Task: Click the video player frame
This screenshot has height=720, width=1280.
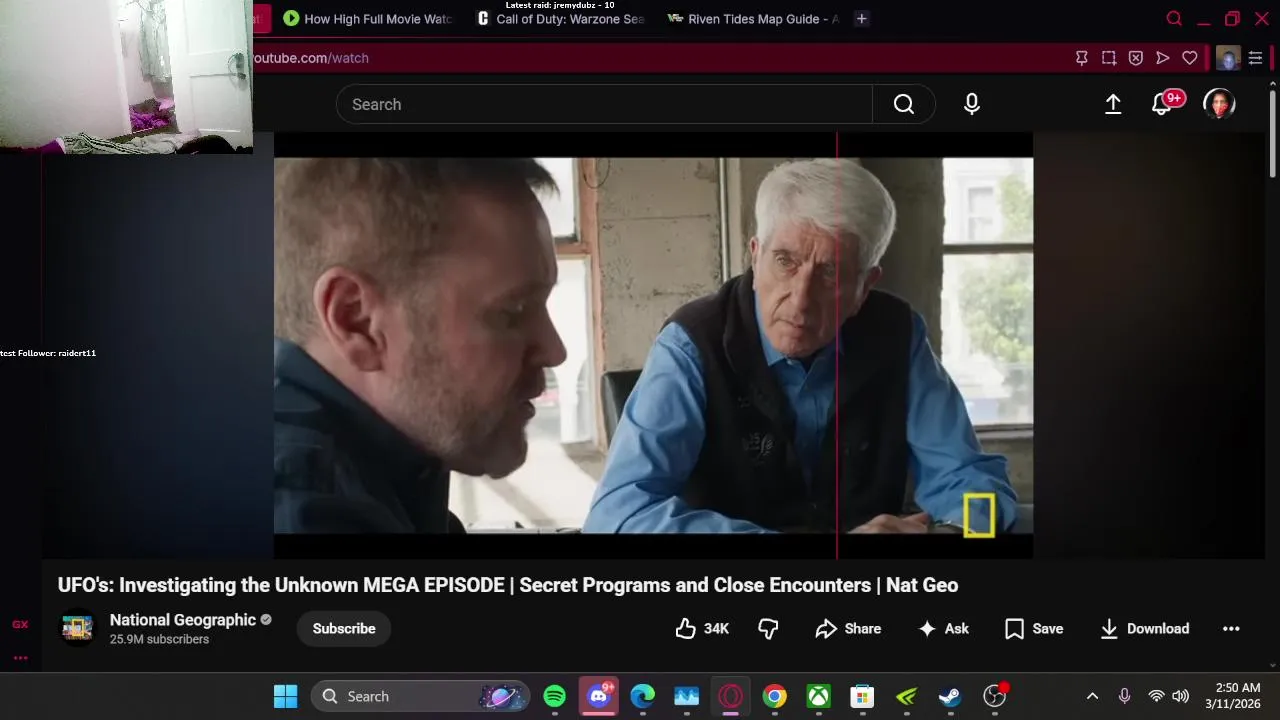Action: click(653, 345)
